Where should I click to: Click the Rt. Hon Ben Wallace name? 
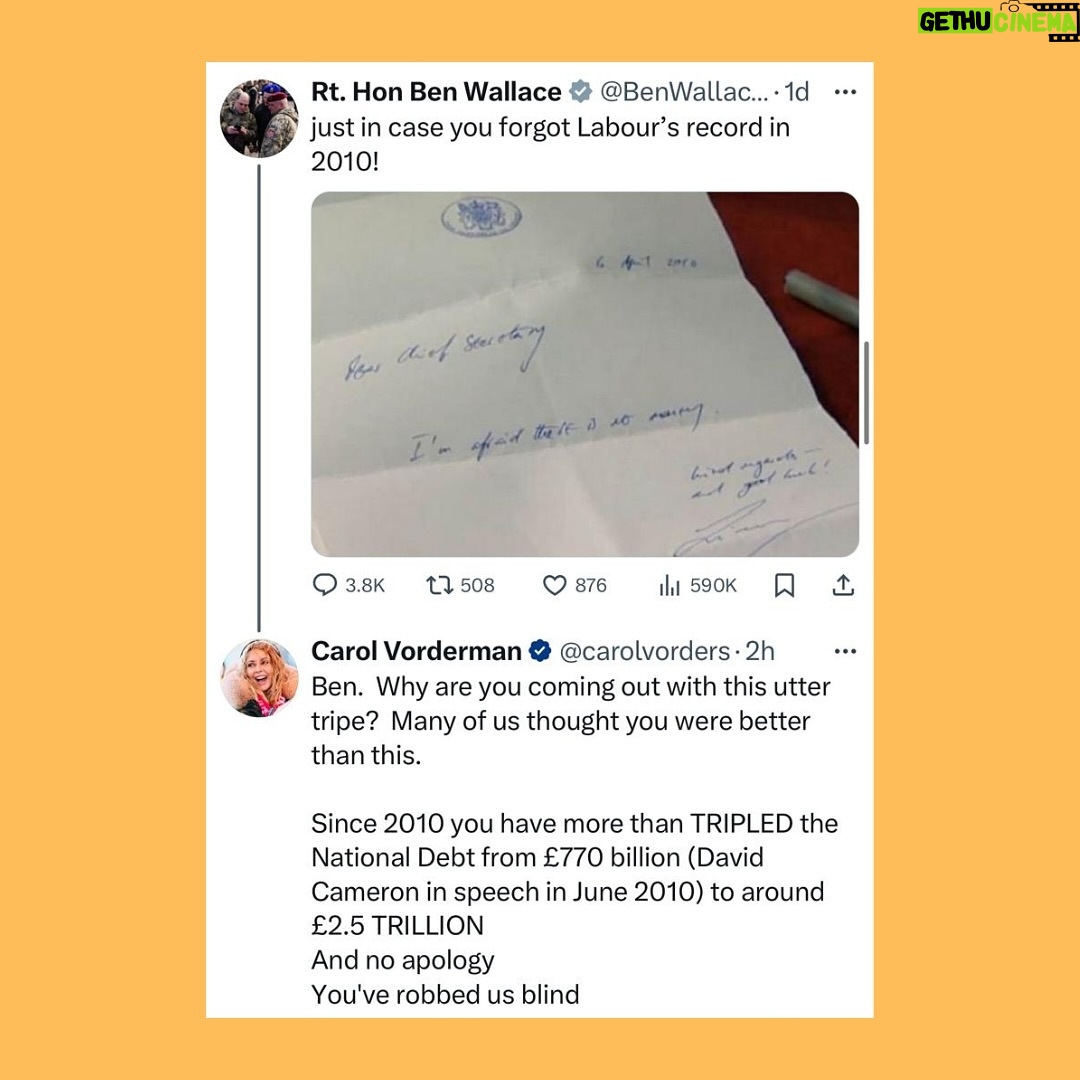[436, 92]
